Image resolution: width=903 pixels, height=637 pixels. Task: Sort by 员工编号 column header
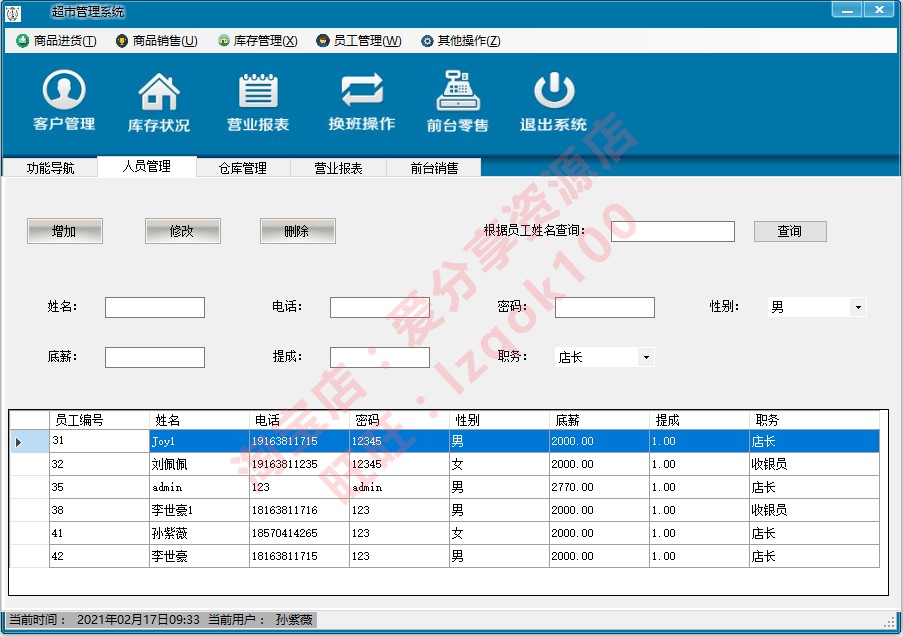click(99, 420)
